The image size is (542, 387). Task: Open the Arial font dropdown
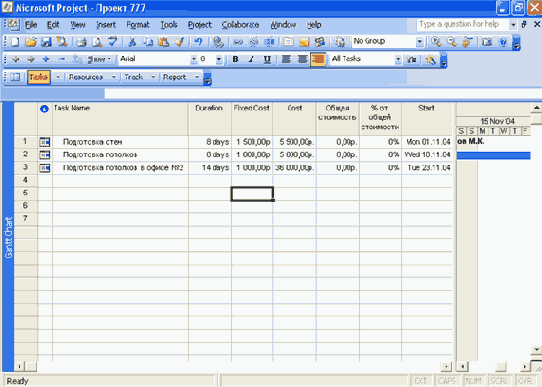[193, 59]
